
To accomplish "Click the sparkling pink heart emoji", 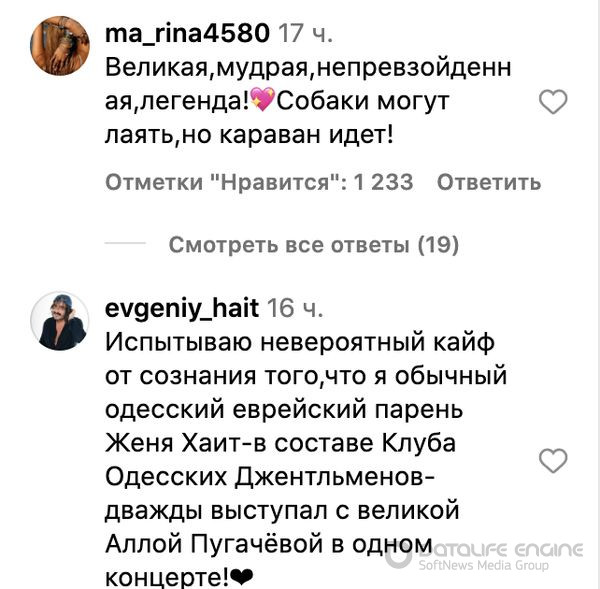I will pyautogui.click(x=262, y=100).
